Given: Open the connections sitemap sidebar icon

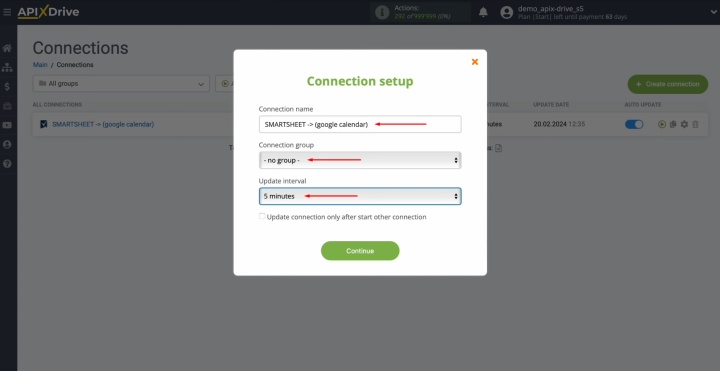Looking at the screenshot, I should click(x=7, y=67).
